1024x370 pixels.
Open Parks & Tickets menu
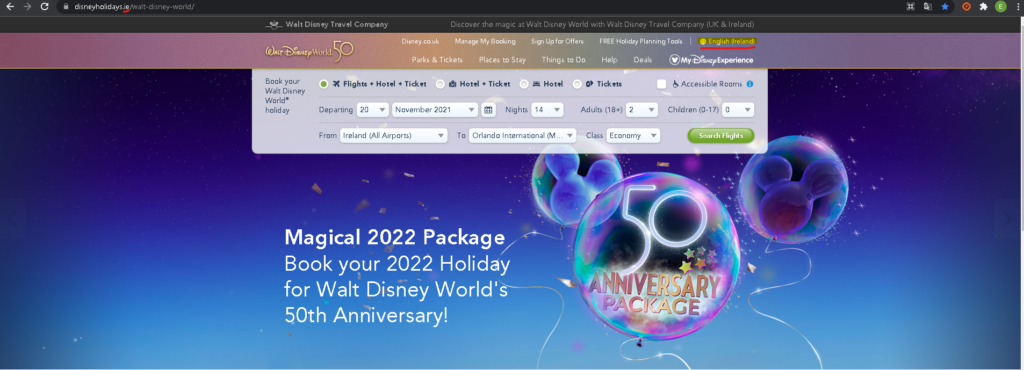(437, 60)
